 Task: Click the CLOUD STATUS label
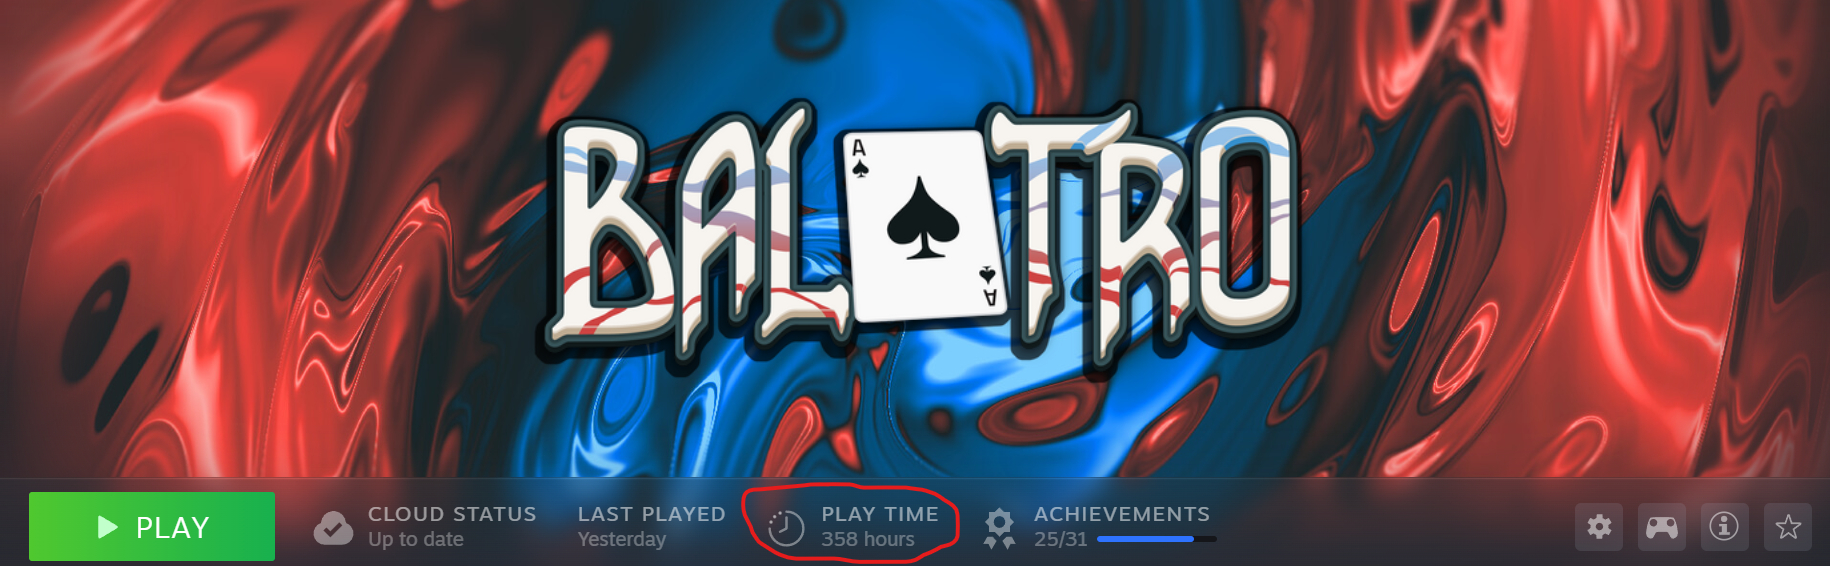coord(452,514)
